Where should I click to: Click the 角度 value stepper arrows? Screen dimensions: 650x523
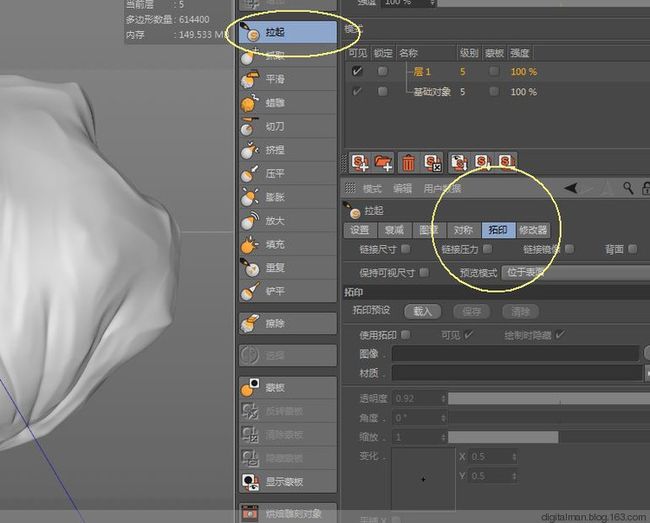point(443,418)
